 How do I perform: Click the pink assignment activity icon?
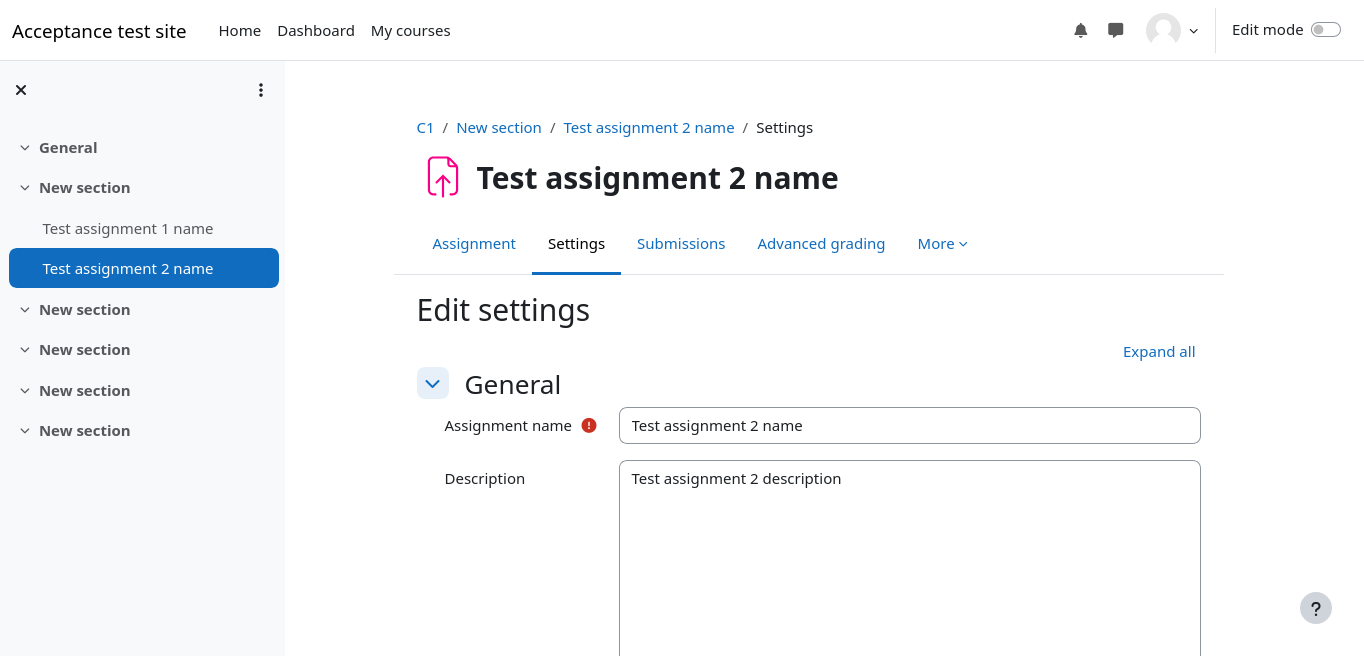(x=442, y=177)
